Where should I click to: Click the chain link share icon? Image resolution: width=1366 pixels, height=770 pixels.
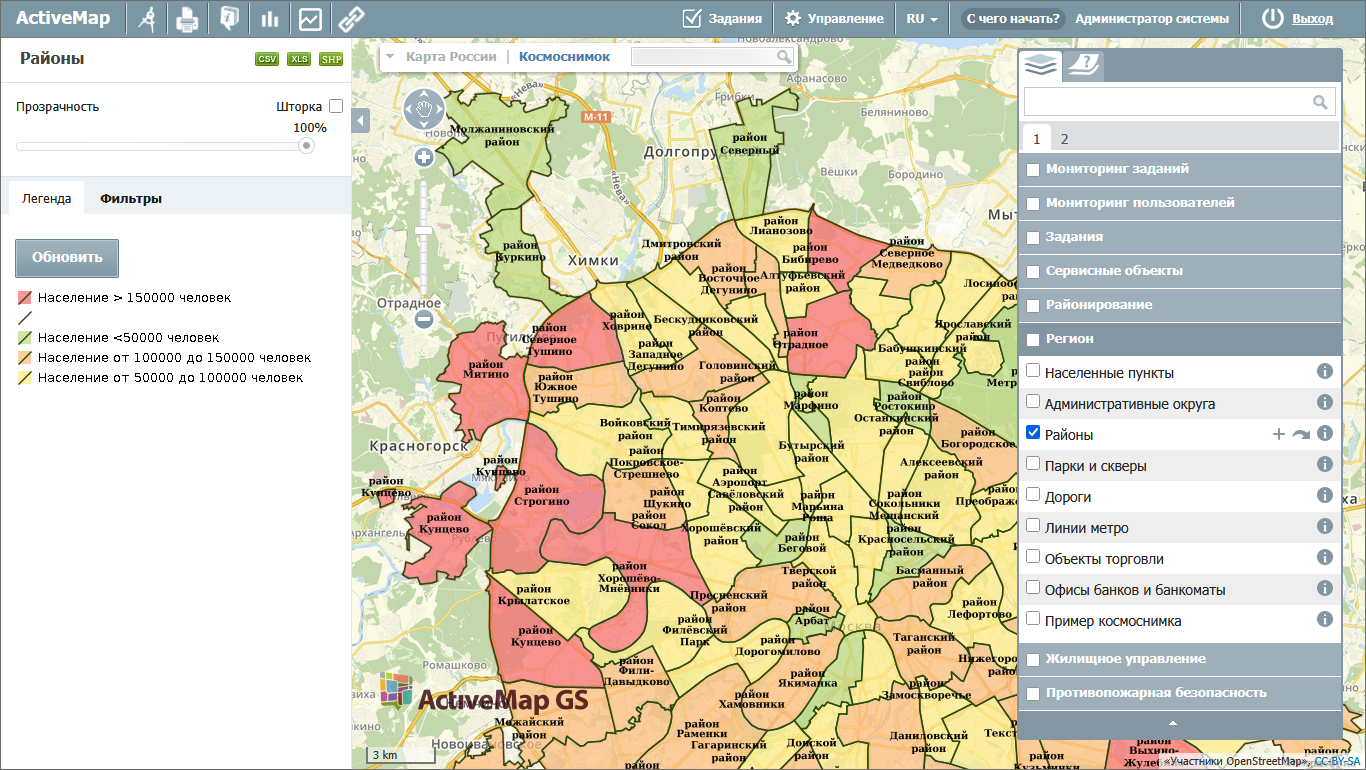point(350,18)
